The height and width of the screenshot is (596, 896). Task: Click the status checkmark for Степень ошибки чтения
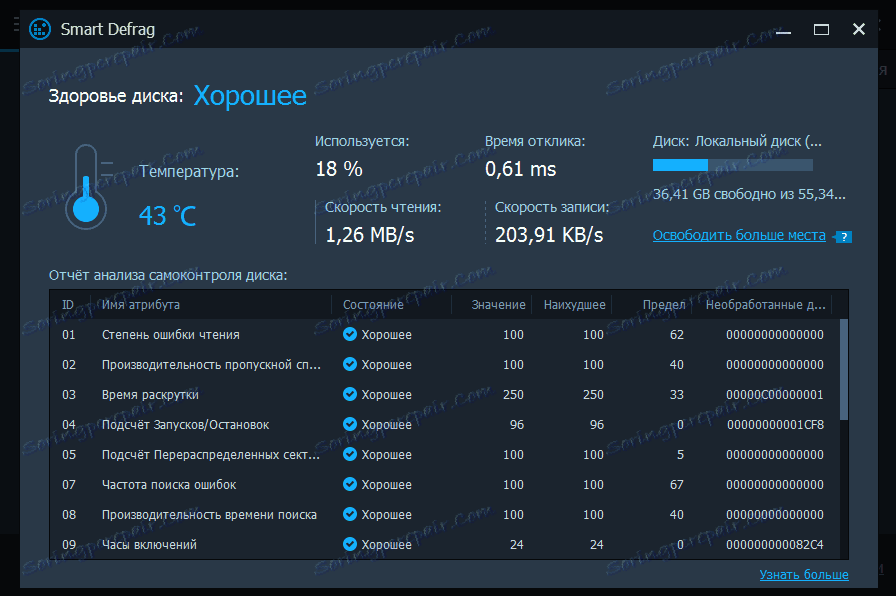(350, 334)
